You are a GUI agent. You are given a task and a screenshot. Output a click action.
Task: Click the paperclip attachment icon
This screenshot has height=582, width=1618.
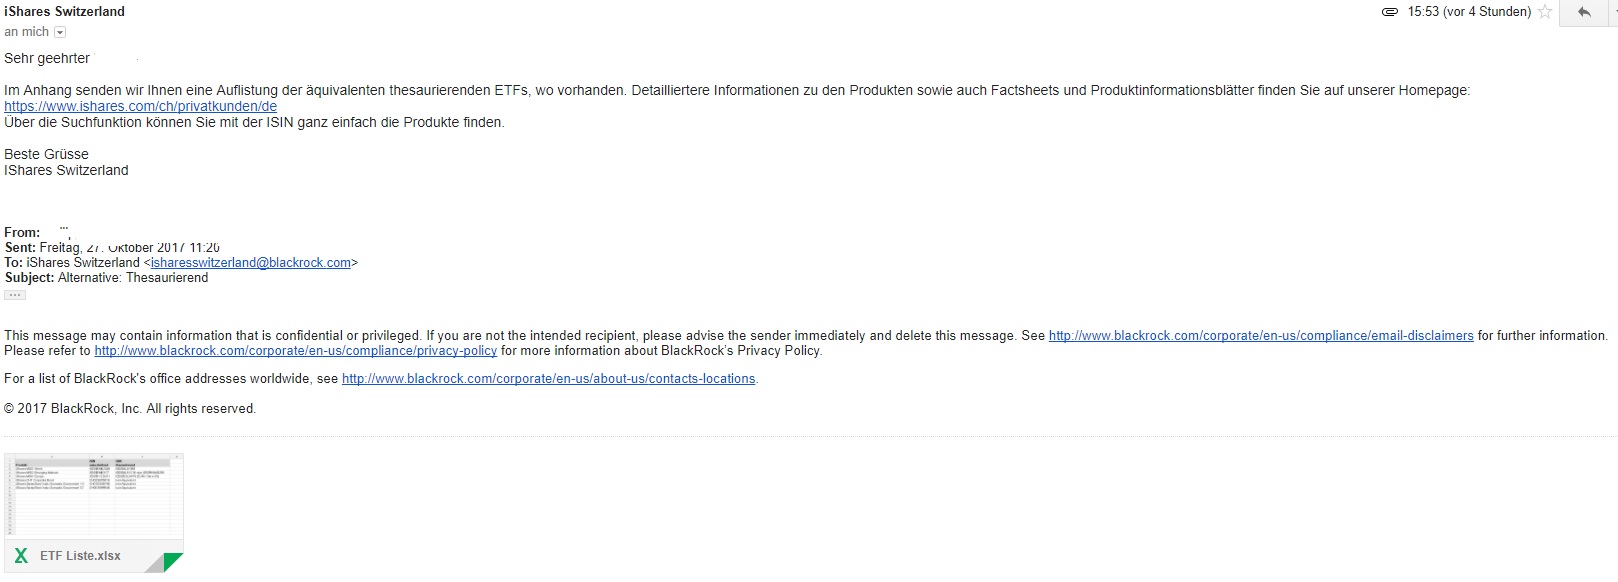coord(1390,12)
